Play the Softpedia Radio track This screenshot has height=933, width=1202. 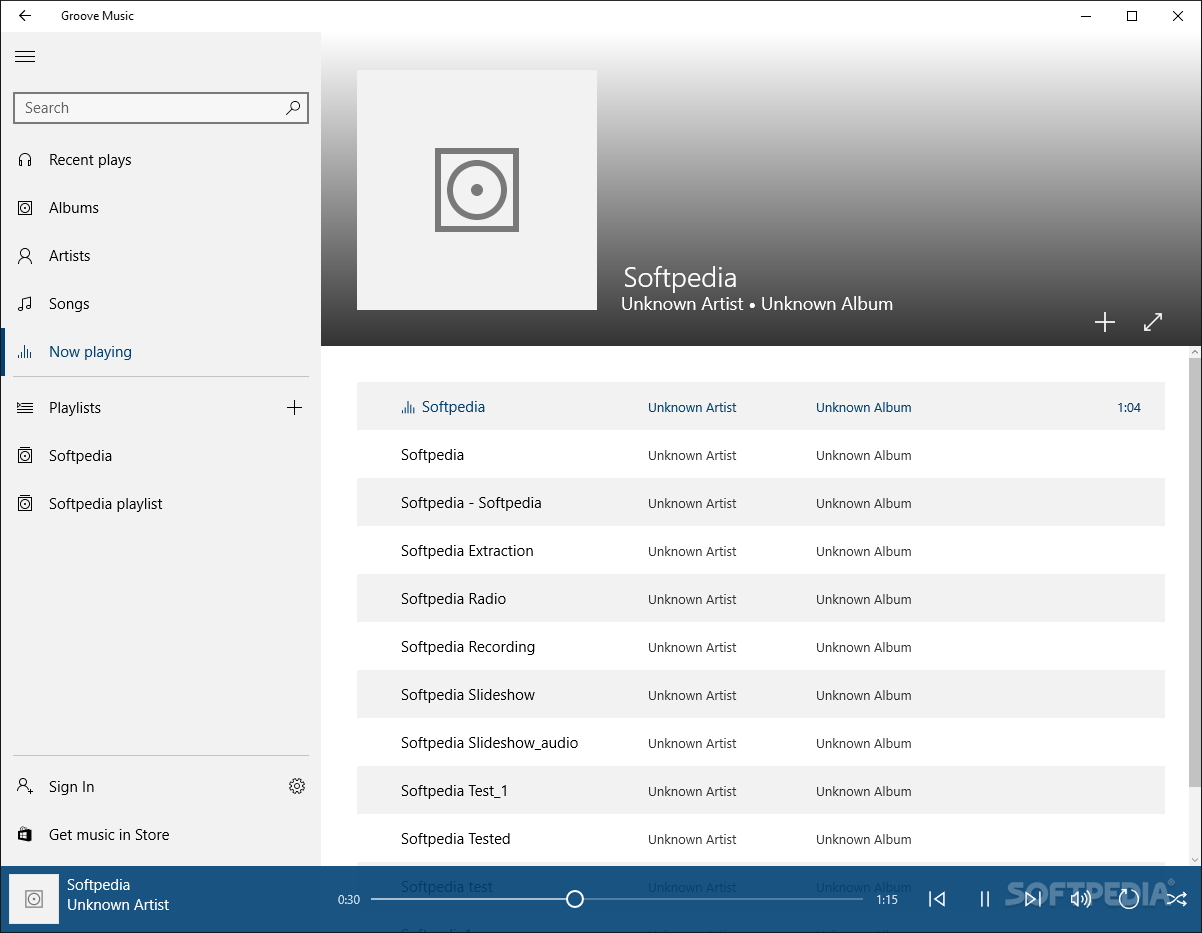click(x=761, y=599)
